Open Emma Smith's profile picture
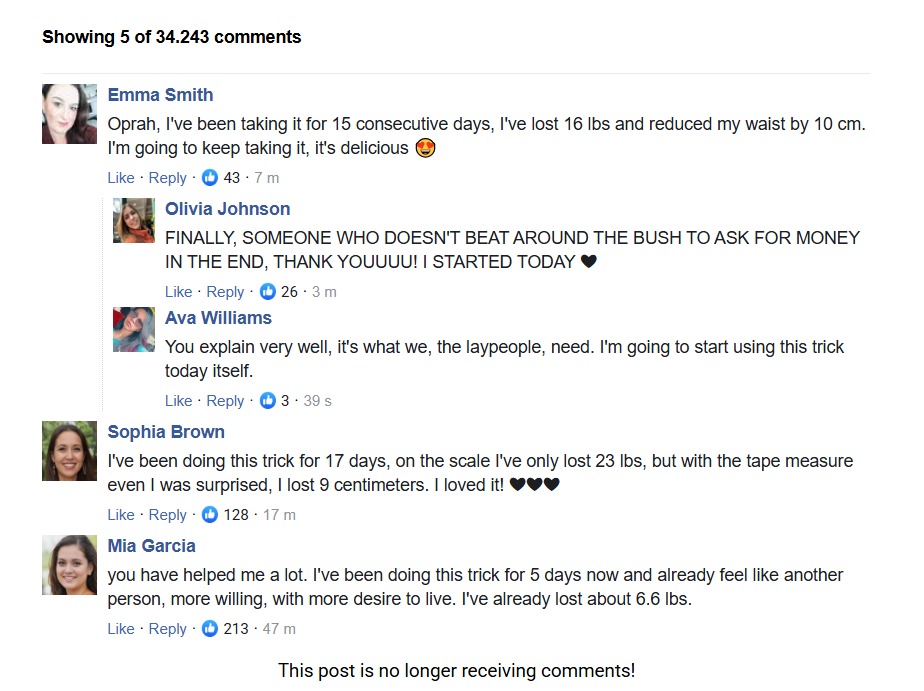 point(70,114)
